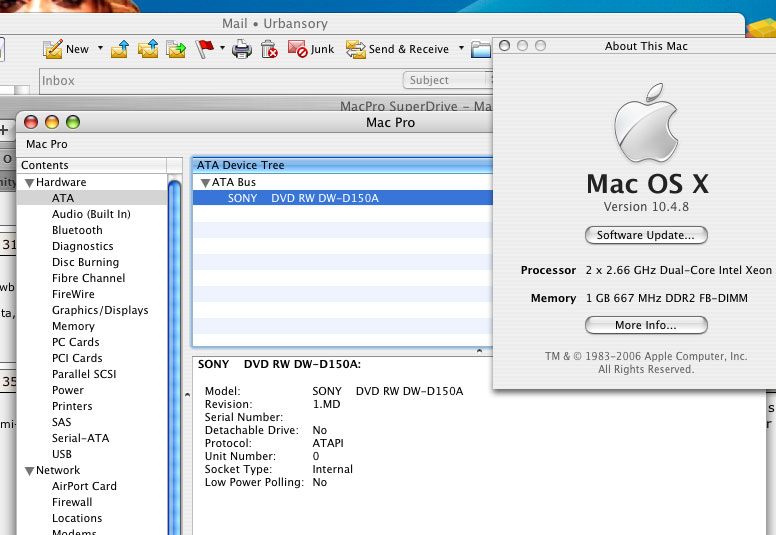This screenshot has height=535, width=776.
Task: Click the pane splitter handle above details
Action: (479, 351)
